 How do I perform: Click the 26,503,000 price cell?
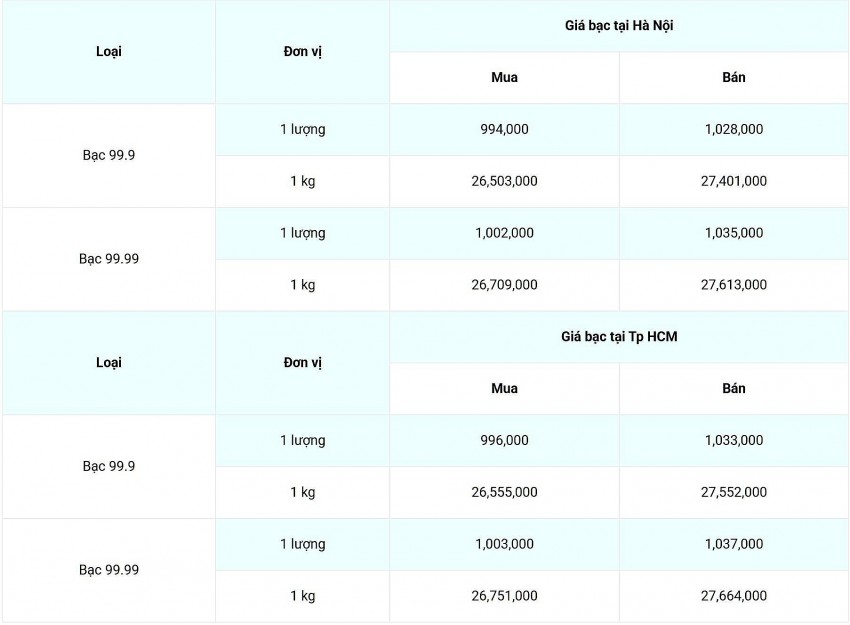tap(504, 181)
